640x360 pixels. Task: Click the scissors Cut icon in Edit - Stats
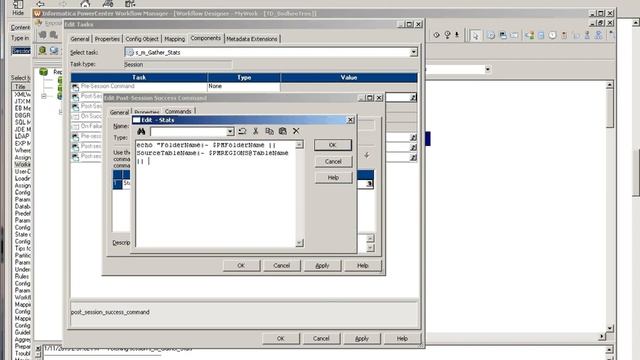256,131
